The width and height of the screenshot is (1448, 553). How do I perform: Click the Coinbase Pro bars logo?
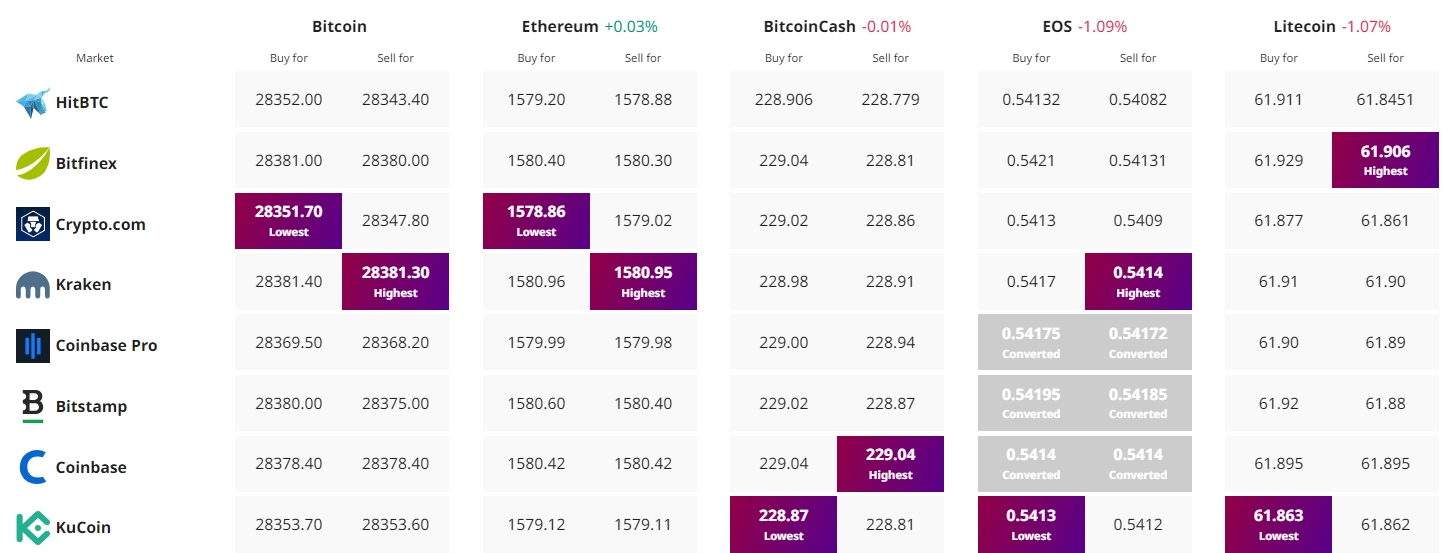pyautogui.click(x=33, y=346)
